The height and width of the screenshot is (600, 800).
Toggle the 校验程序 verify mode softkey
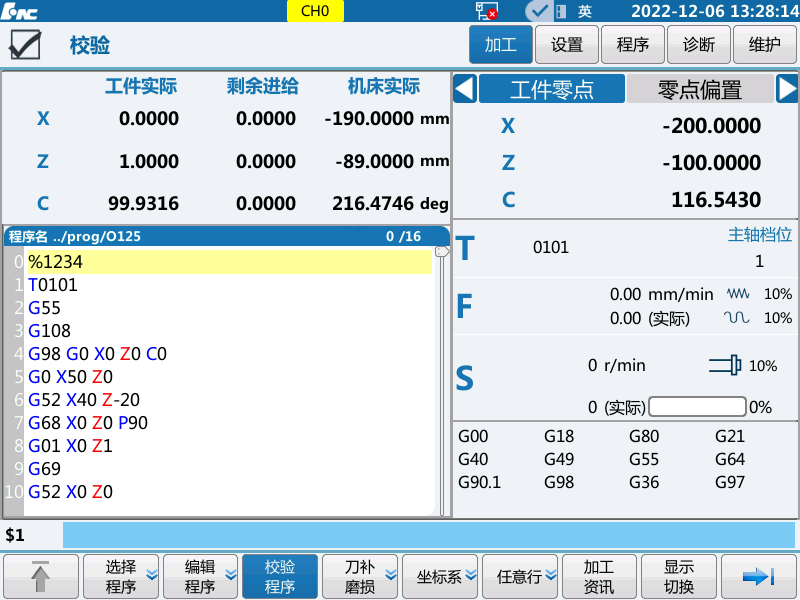(280, 577)
